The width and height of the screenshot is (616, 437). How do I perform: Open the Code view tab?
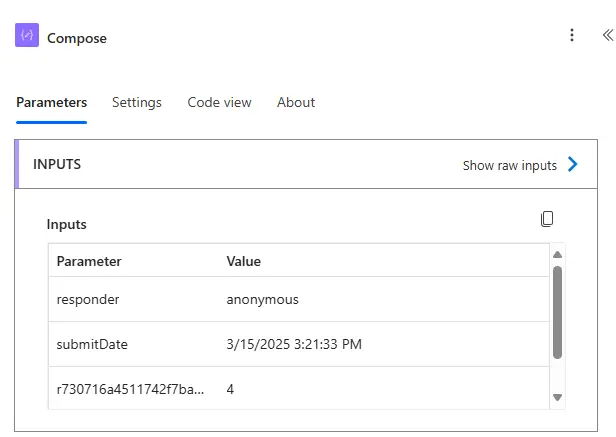click(x=219, y=102)
